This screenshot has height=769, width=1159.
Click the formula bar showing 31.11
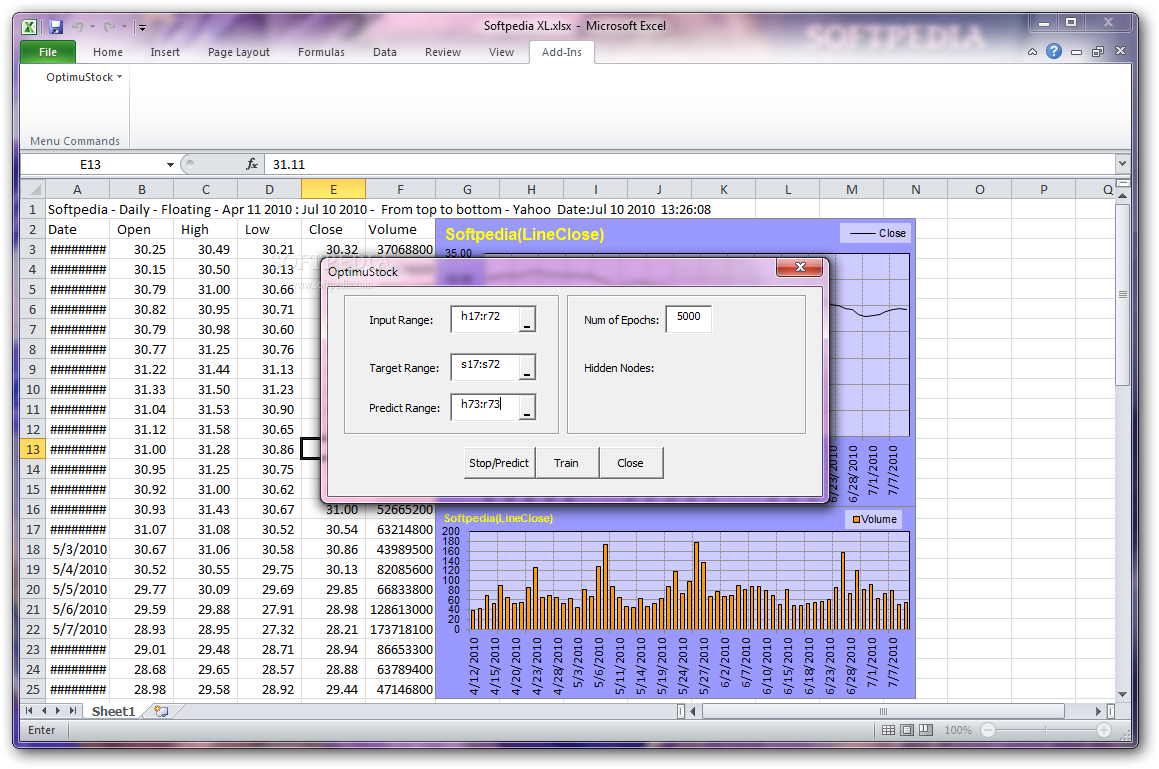(690, 164)
